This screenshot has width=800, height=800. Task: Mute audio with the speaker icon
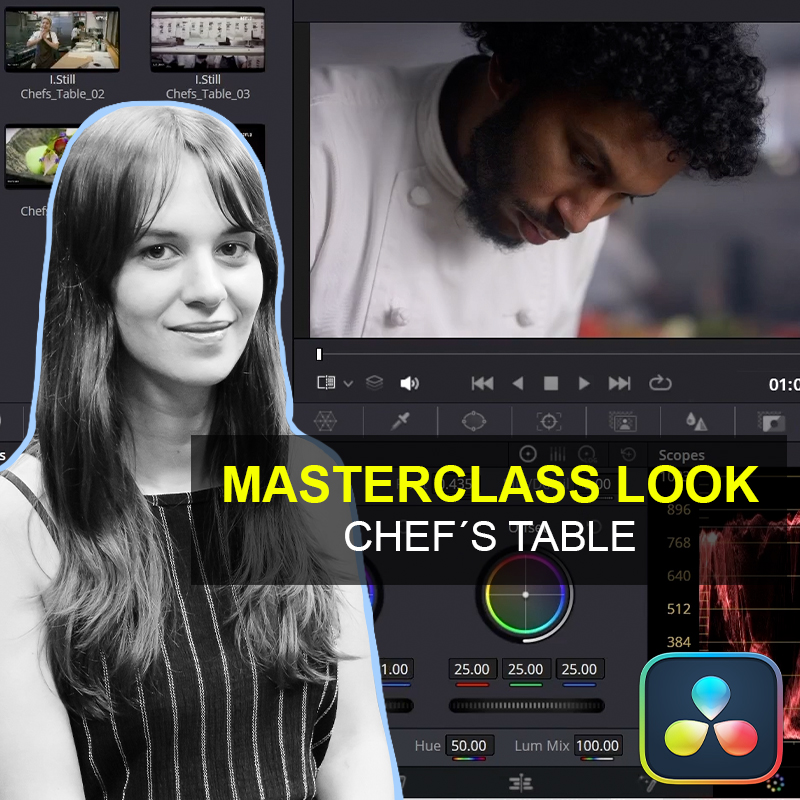409,383
